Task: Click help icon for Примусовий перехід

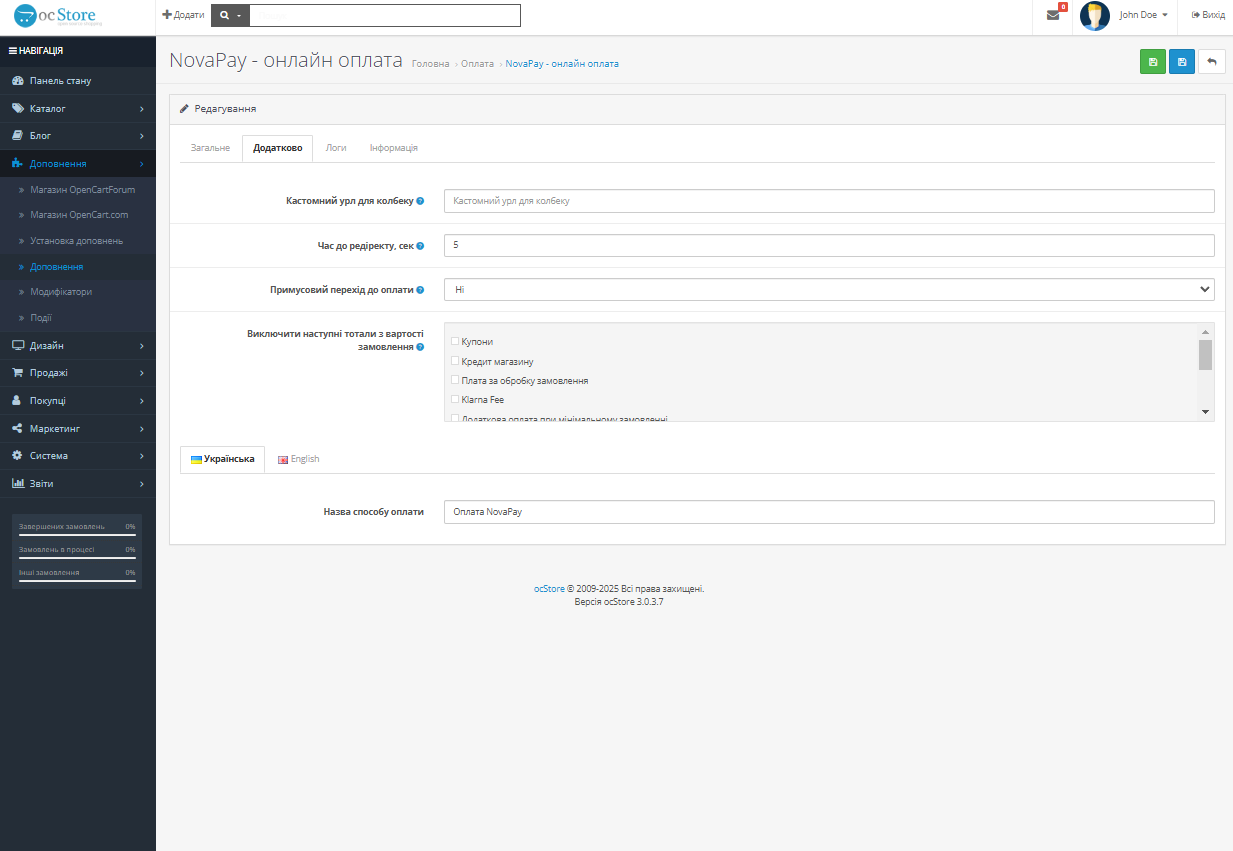Action: tap(420, 290)
